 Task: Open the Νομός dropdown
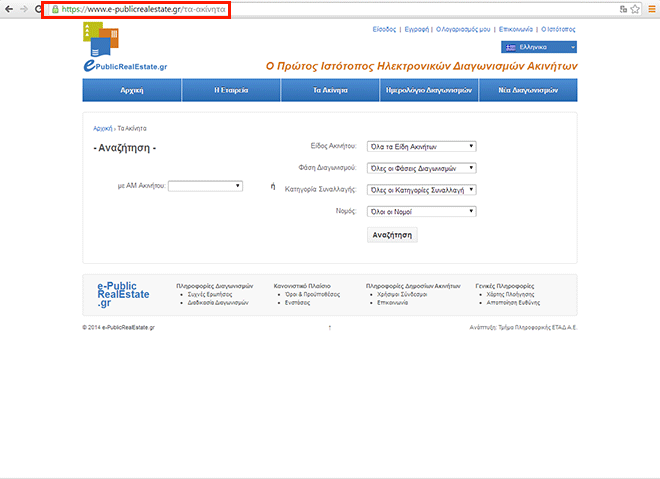[421, 211]
